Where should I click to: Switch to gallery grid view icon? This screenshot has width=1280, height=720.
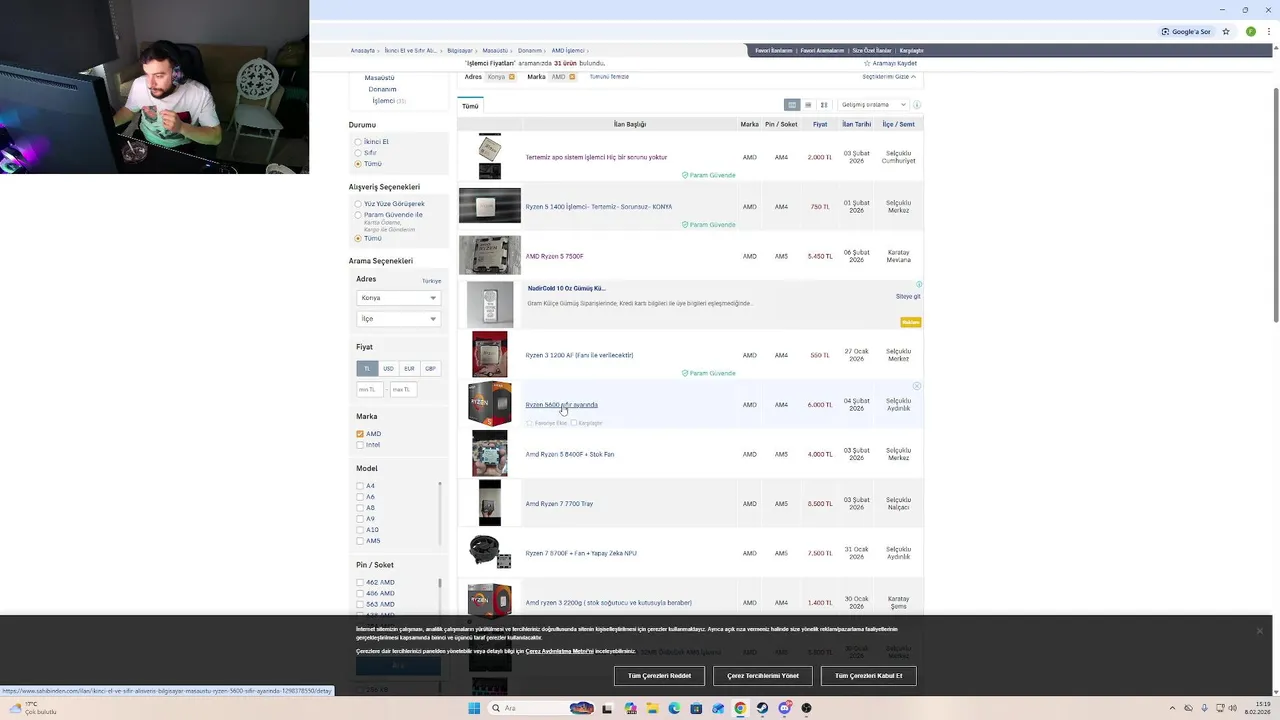(824, 105)
